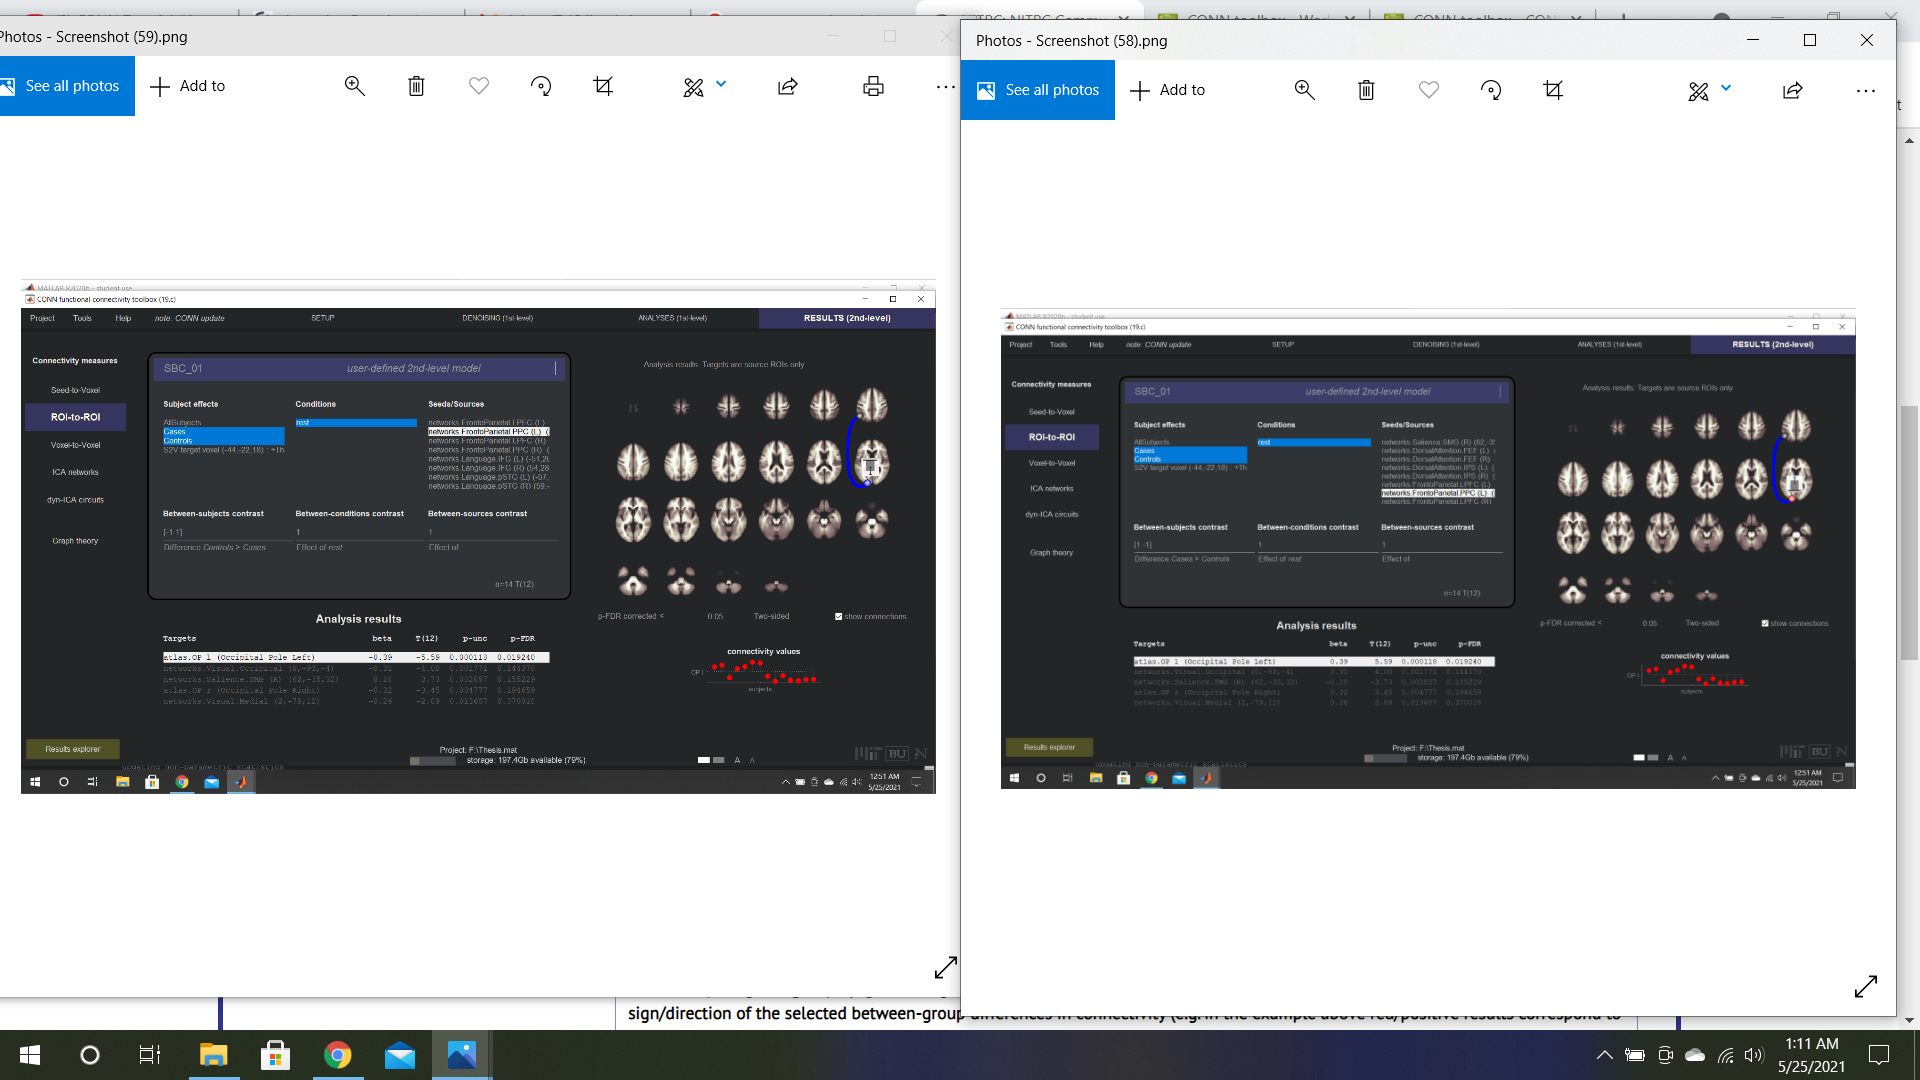Image resolution: width=1920 pixels, height=1080 pixels.
Task: Open See more ellipsis menu in left window
Action: click(945, 87)
